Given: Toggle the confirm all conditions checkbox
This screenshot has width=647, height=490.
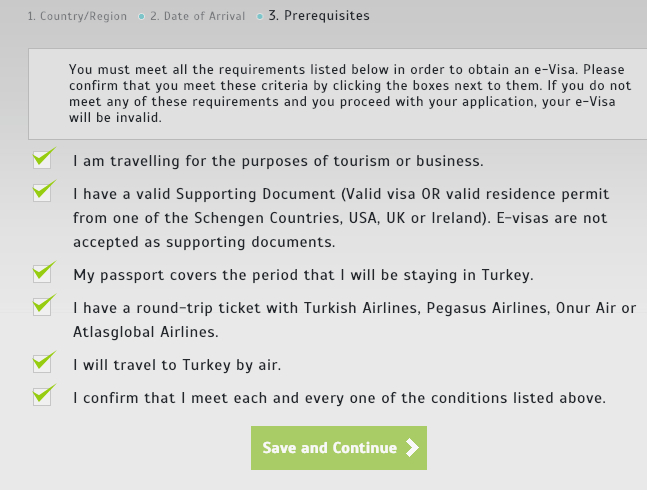Looking at the screenshot, I should pos(42,397).
